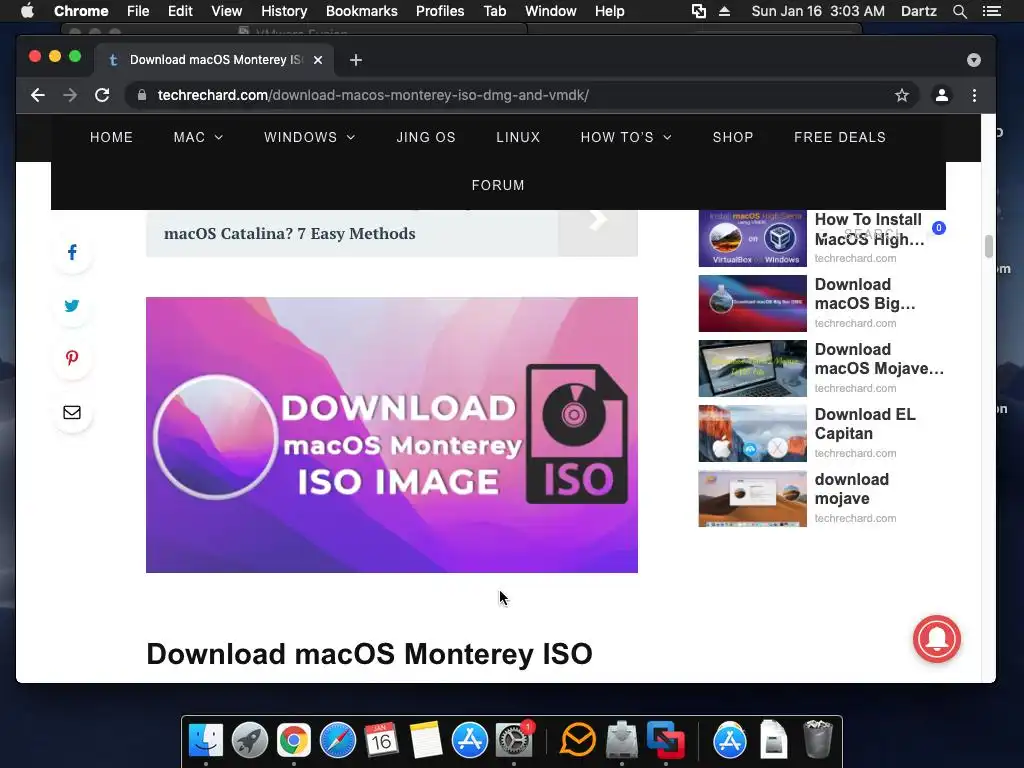Click the Download macOS Monterey ISO heading
The height and width of the screenshot is (768, 1024).
pos(369,654)
